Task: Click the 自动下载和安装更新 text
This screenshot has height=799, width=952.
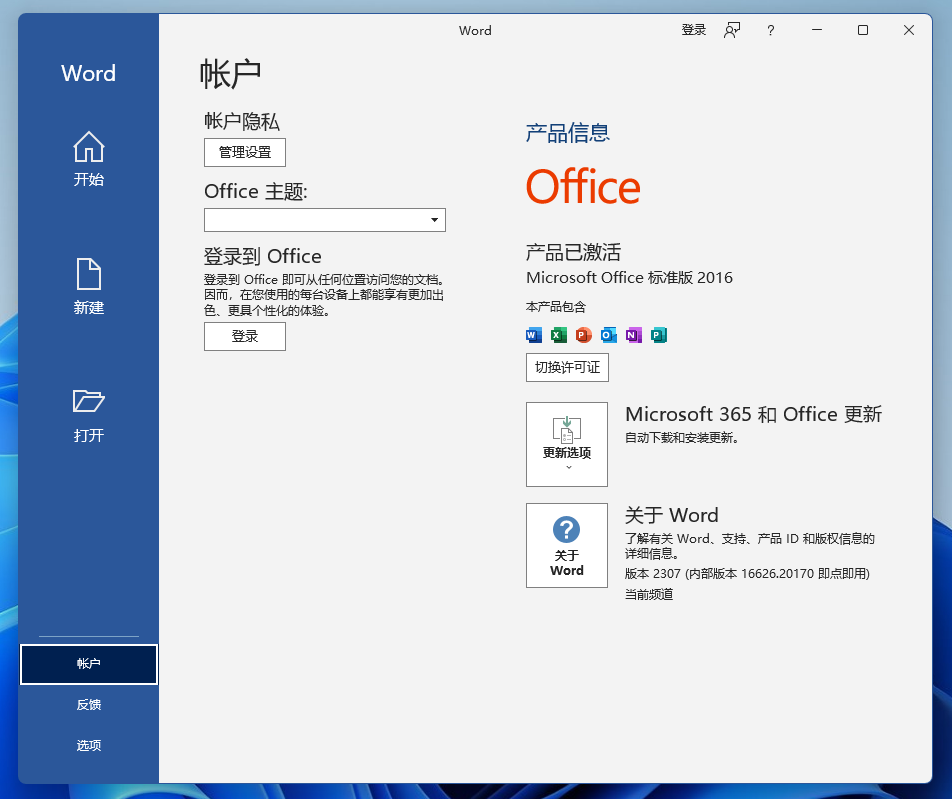Action: click(682, 438)
